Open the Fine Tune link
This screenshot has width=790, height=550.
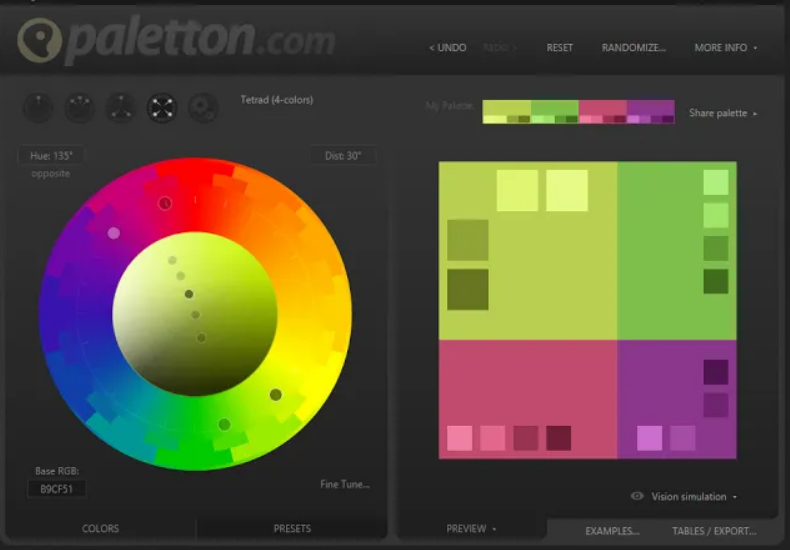click(x=344, y=485)
